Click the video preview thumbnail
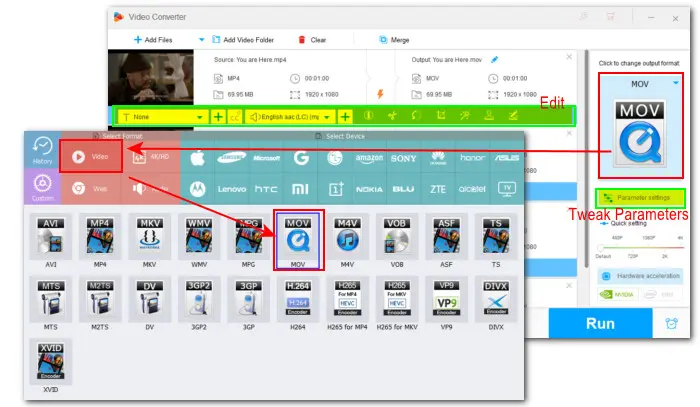700x407 pixels. click(151, 77)
